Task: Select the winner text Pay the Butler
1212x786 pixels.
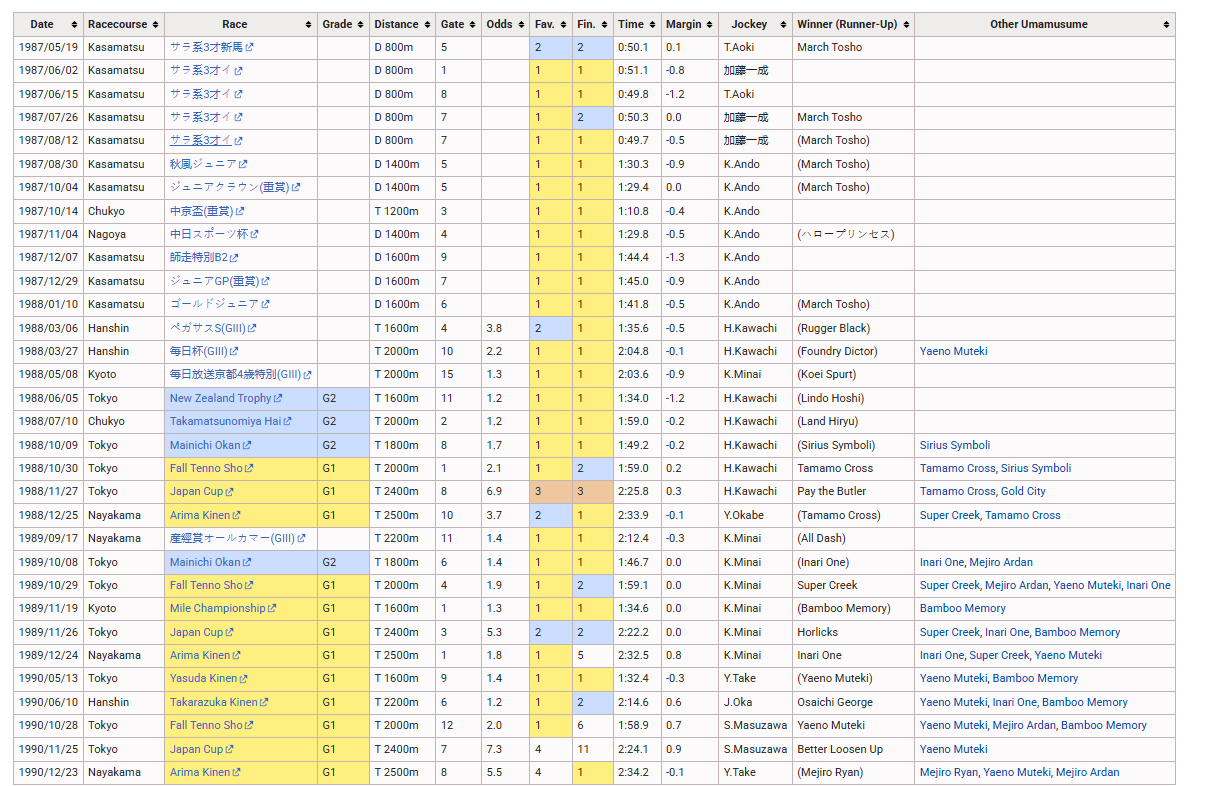Action: (831, 491)
